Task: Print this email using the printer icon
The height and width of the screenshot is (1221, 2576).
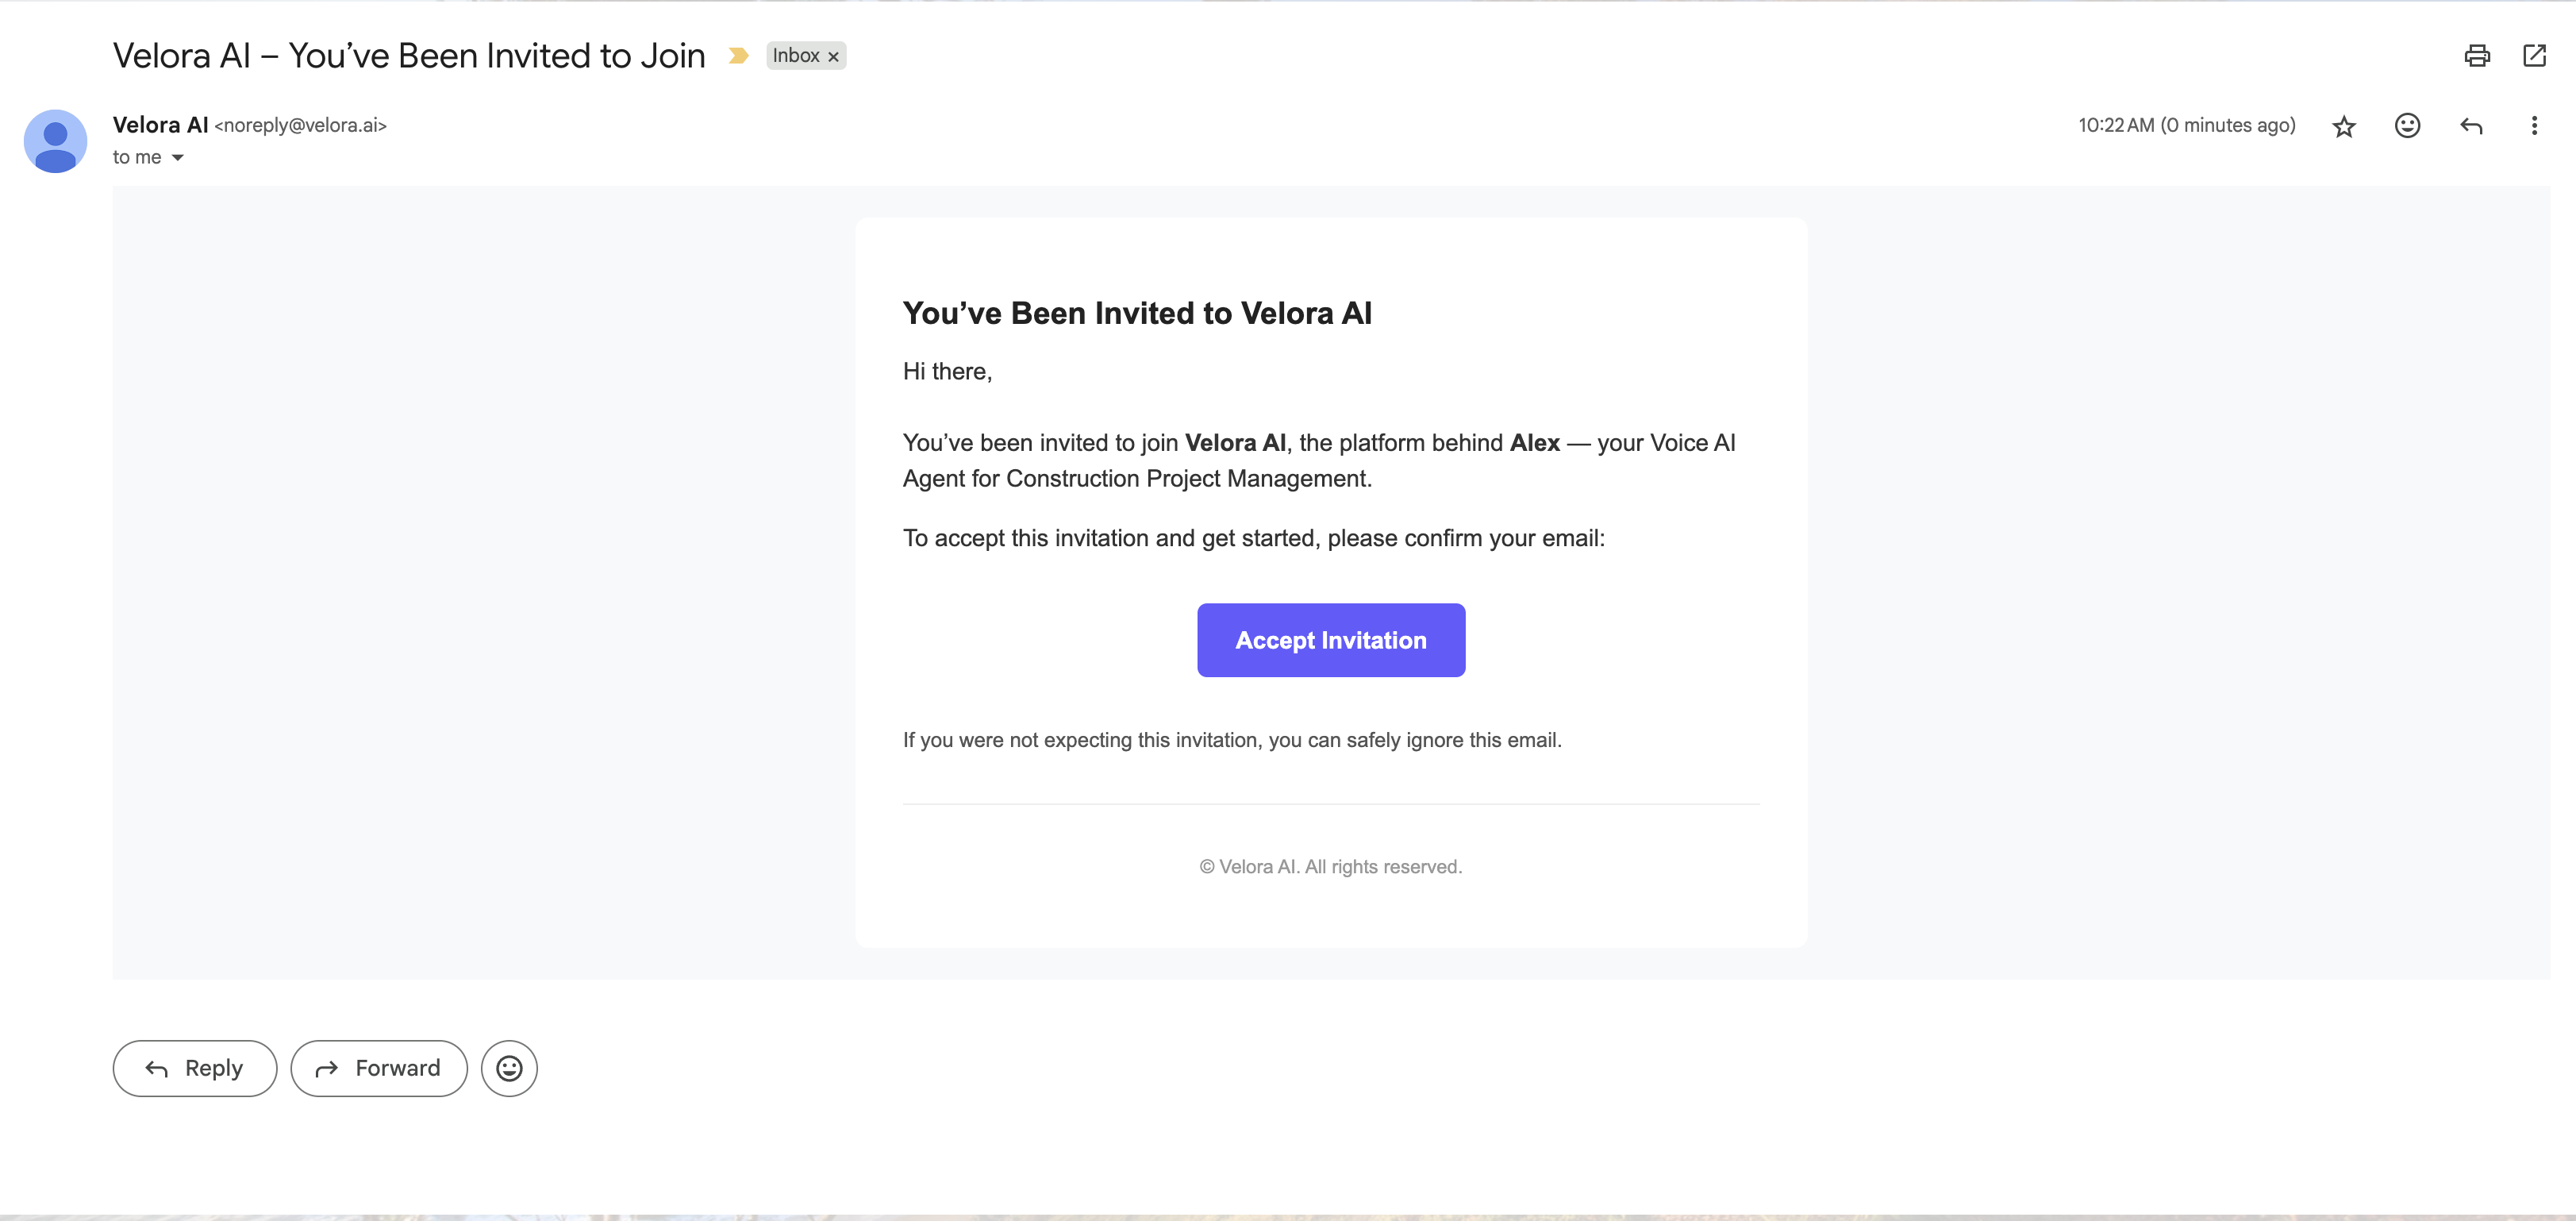Action: [2476, 56]
